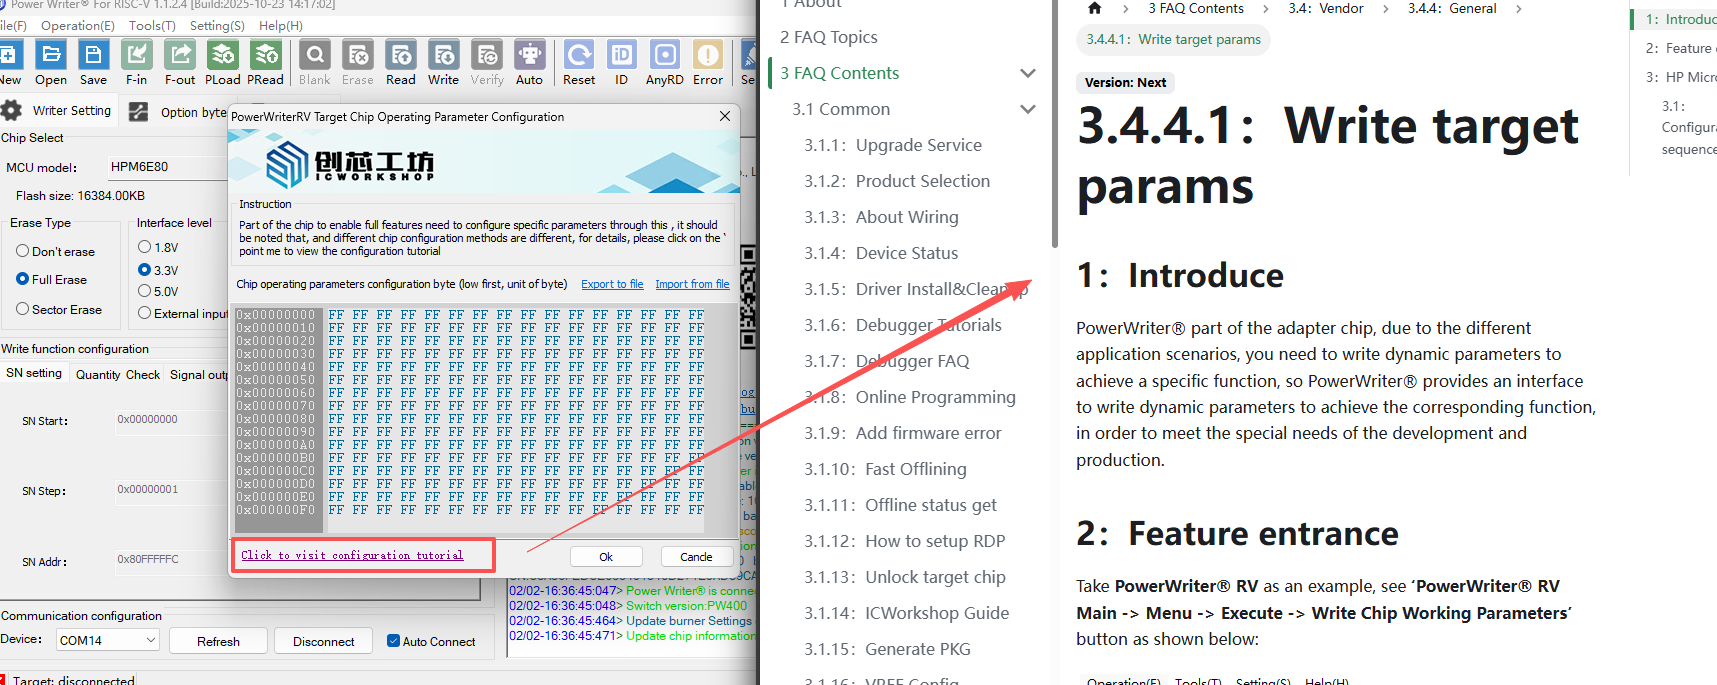1717x685 pixels.
Task: Select the Don't erase radio button
Action: [x=23, y=251]
